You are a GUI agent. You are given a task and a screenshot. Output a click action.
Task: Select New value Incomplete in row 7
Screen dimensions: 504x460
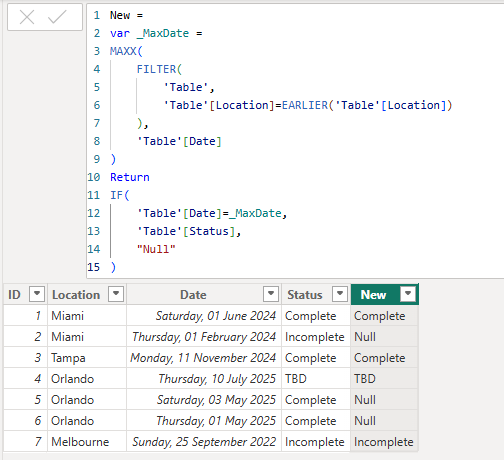(384, 442)
